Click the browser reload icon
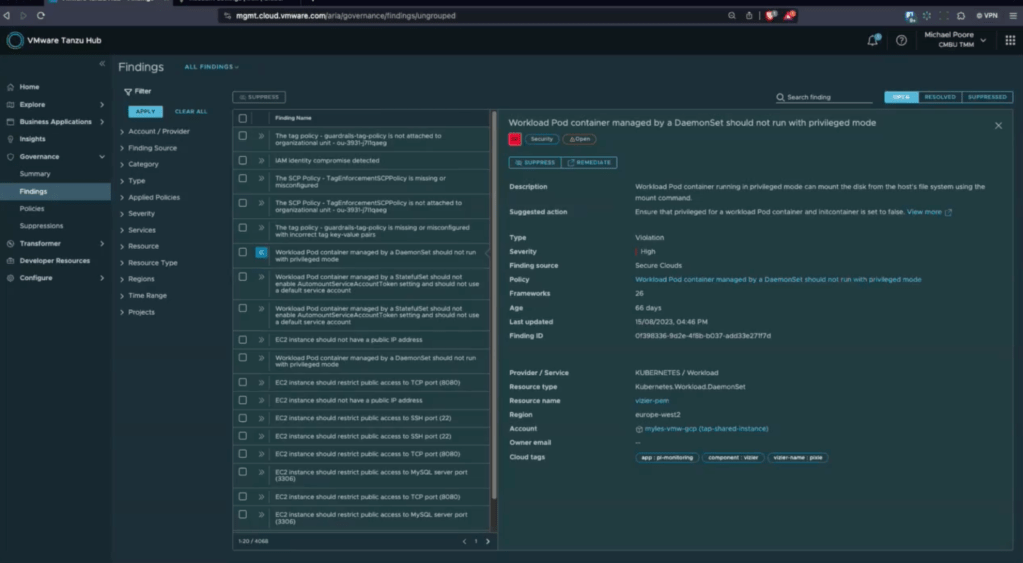 click(x=41, y=16)
